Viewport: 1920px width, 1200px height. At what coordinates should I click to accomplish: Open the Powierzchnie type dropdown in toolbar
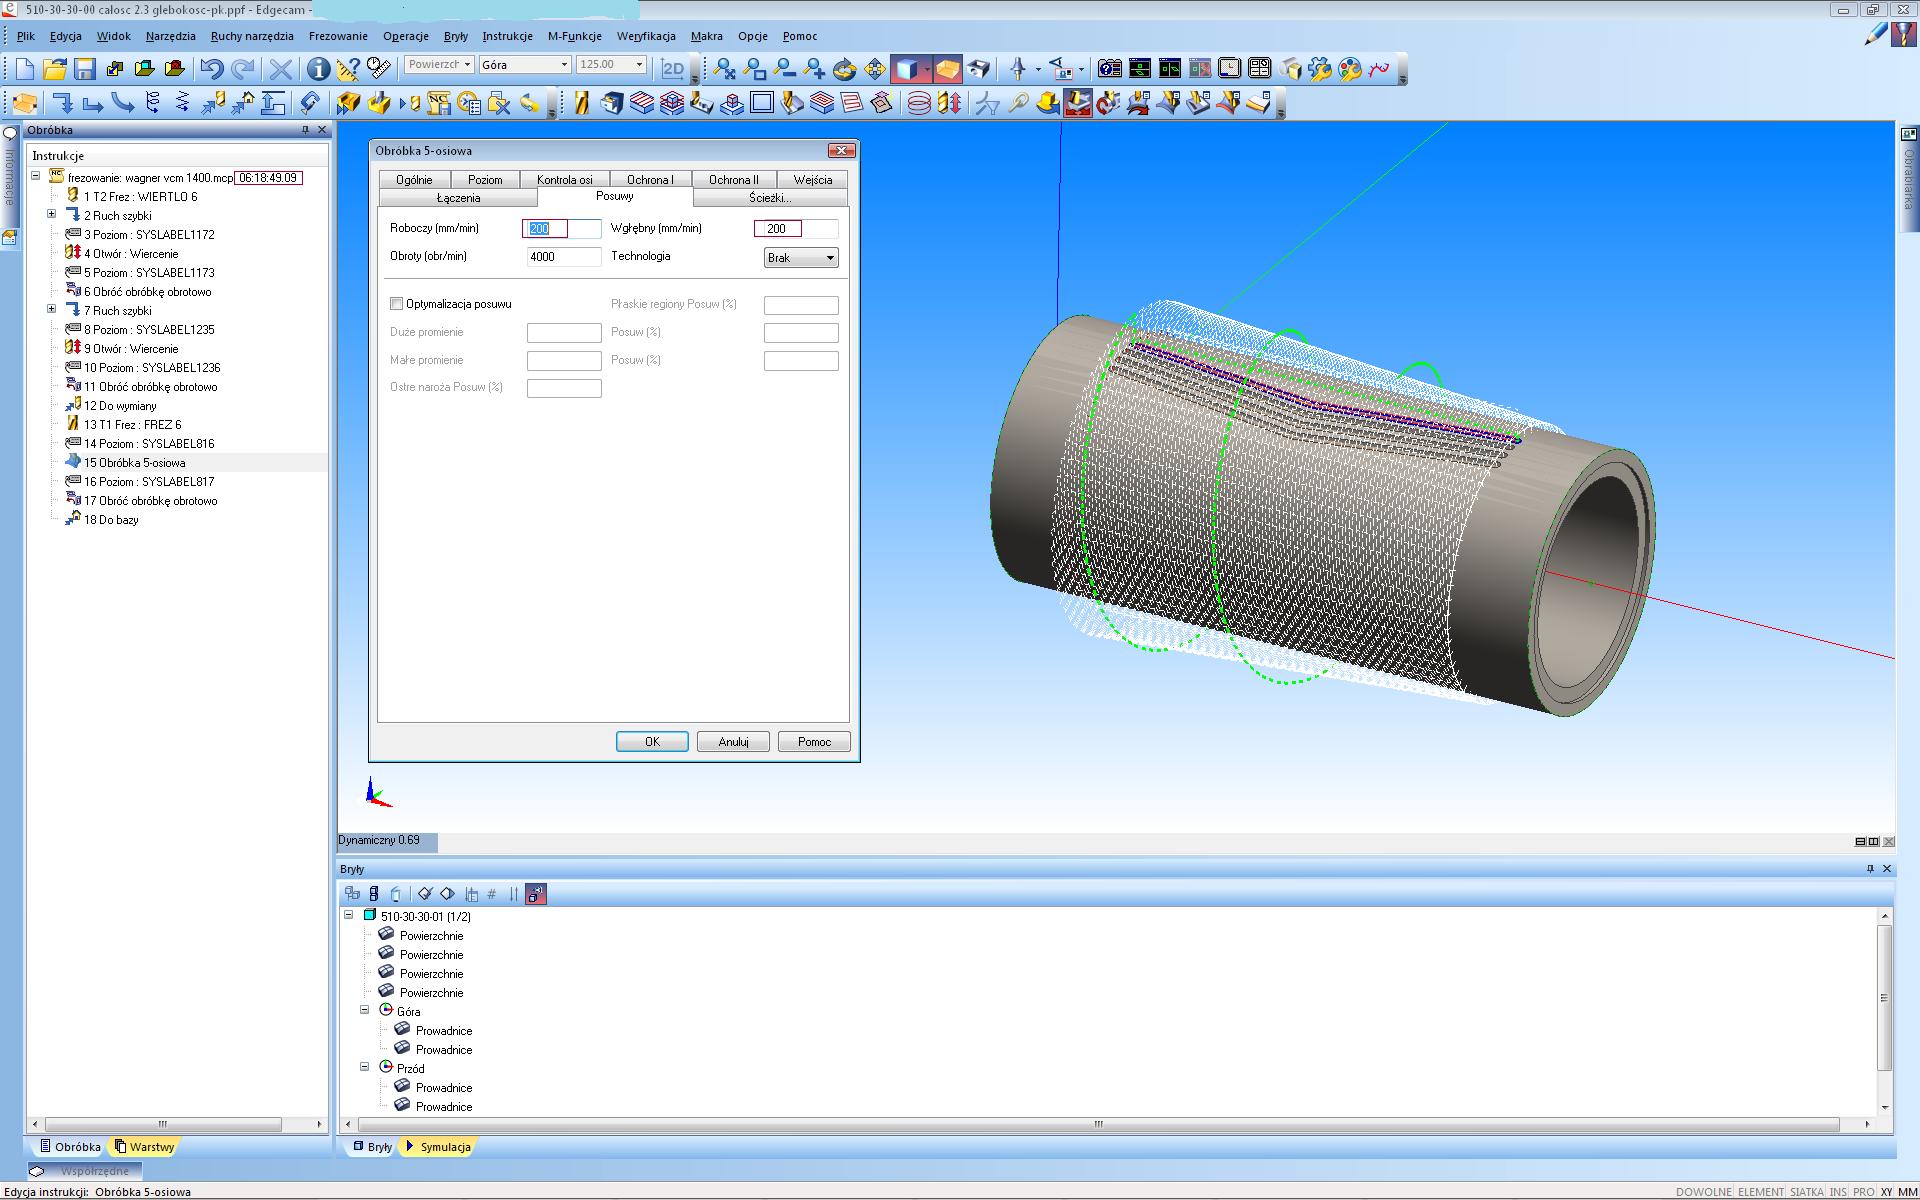[x=438, y=64]
